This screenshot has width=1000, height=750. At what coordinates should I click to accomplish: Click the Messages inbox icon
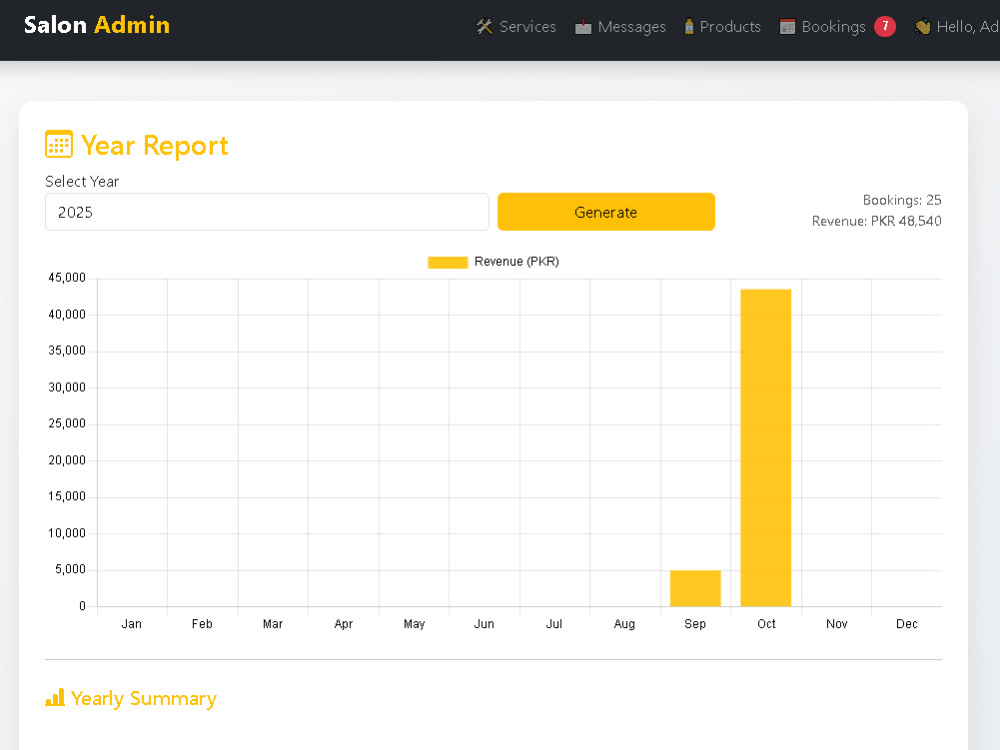click(x=583, y=27)
